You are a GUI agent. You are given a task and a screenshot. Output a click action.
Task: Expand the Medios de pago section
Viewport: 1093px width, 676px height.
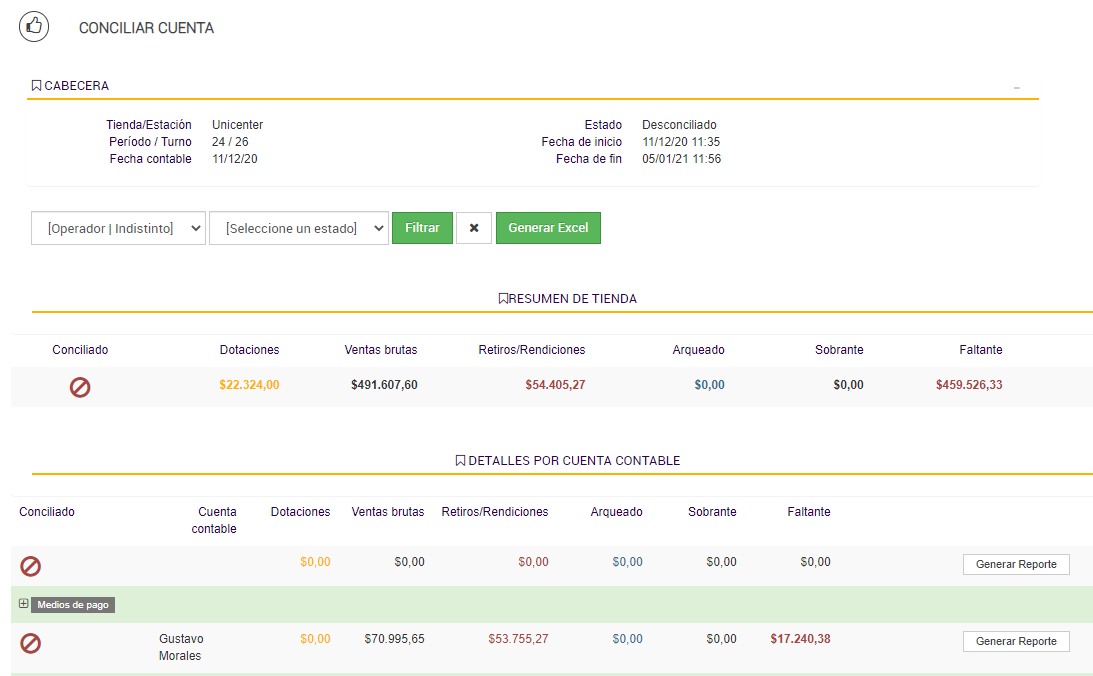tap(24, 604)
